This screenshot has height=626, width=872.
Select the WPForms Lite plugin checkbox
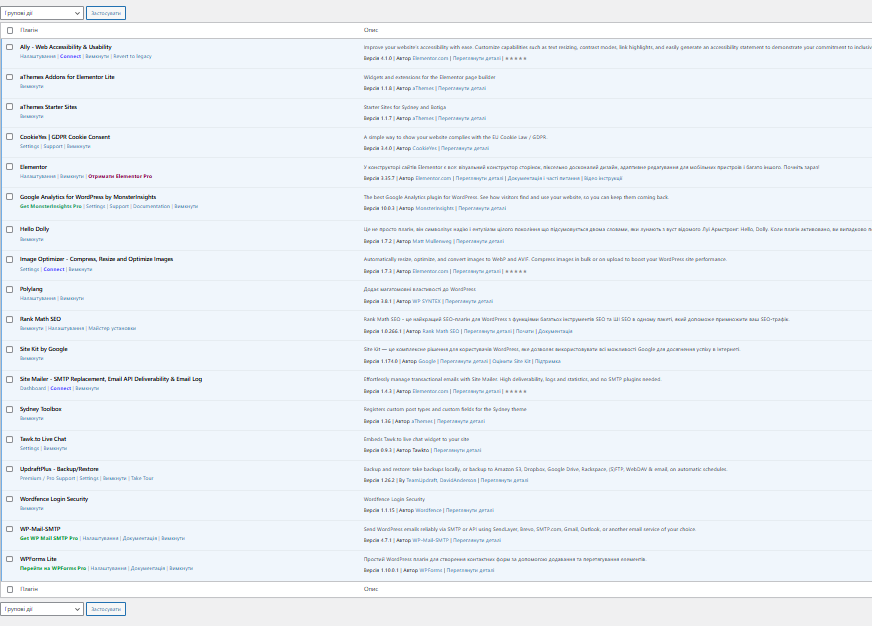(x=9, y=559)
